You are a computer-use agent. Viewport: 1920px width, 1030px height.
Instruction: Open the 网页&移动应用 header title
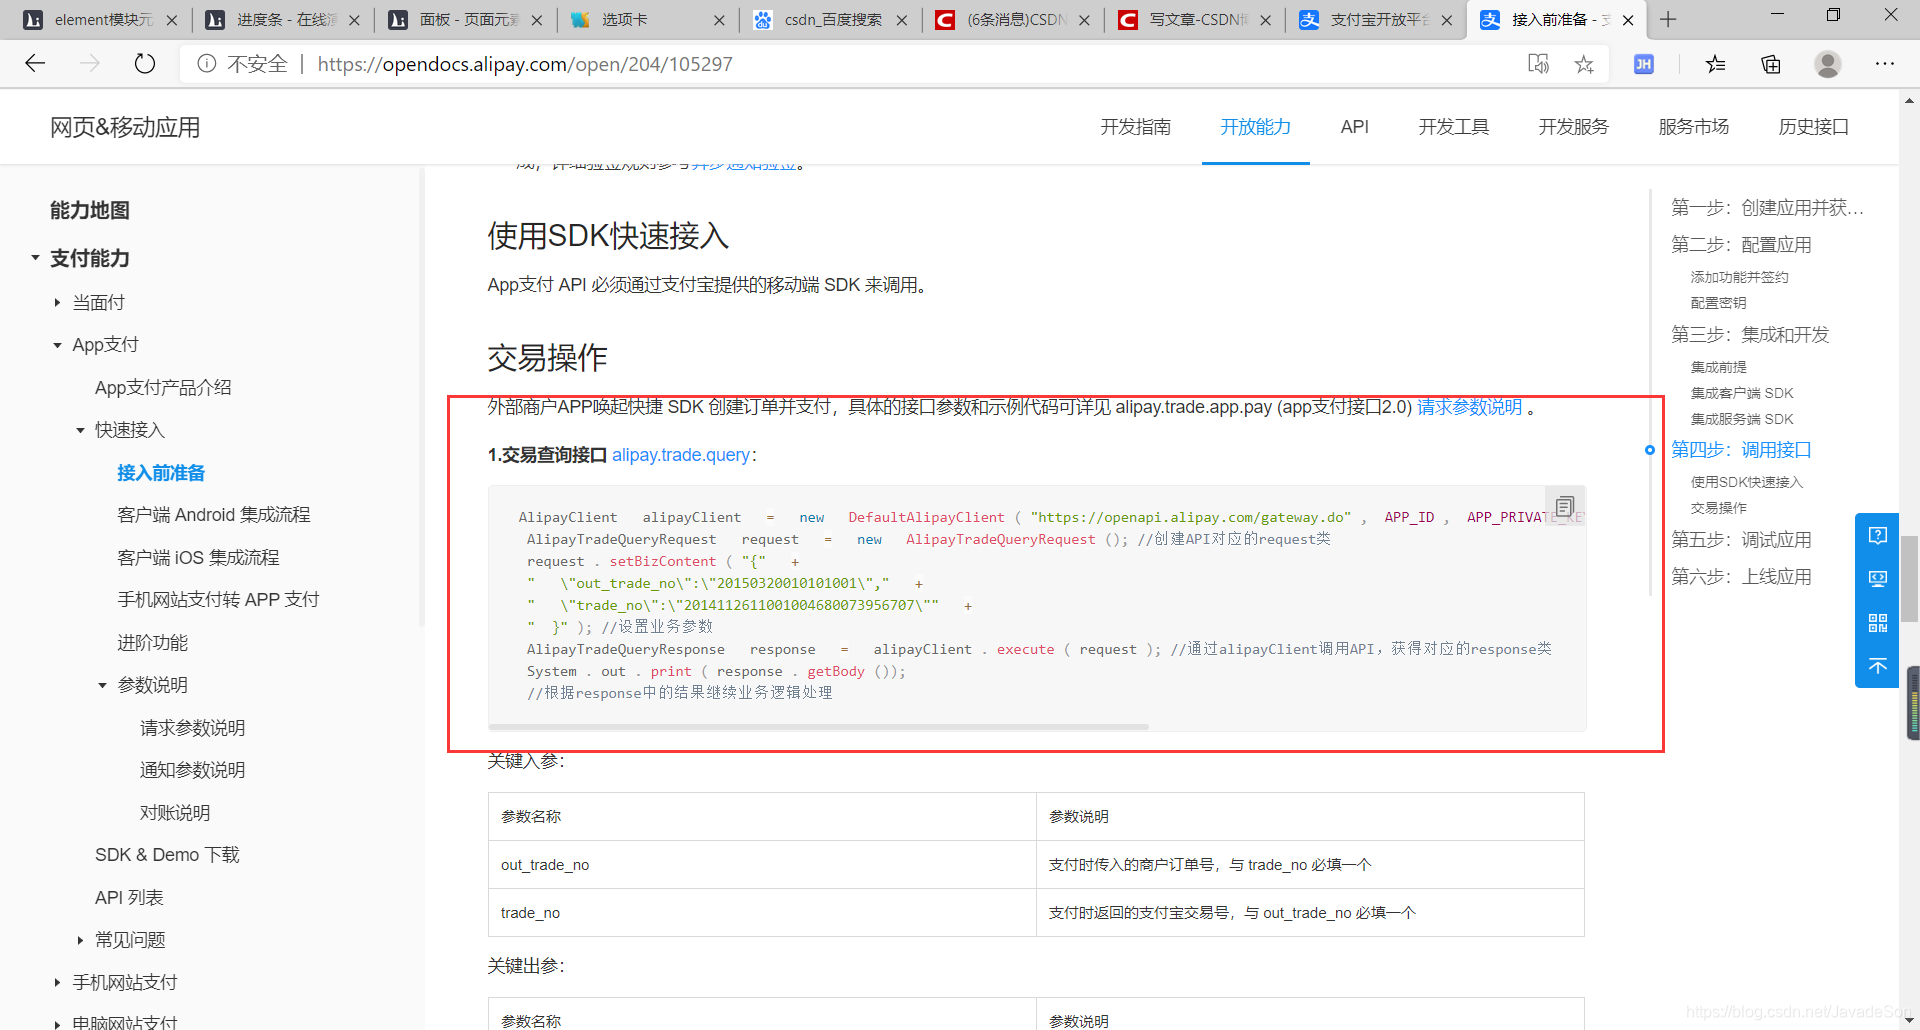(x=125, y=127)
